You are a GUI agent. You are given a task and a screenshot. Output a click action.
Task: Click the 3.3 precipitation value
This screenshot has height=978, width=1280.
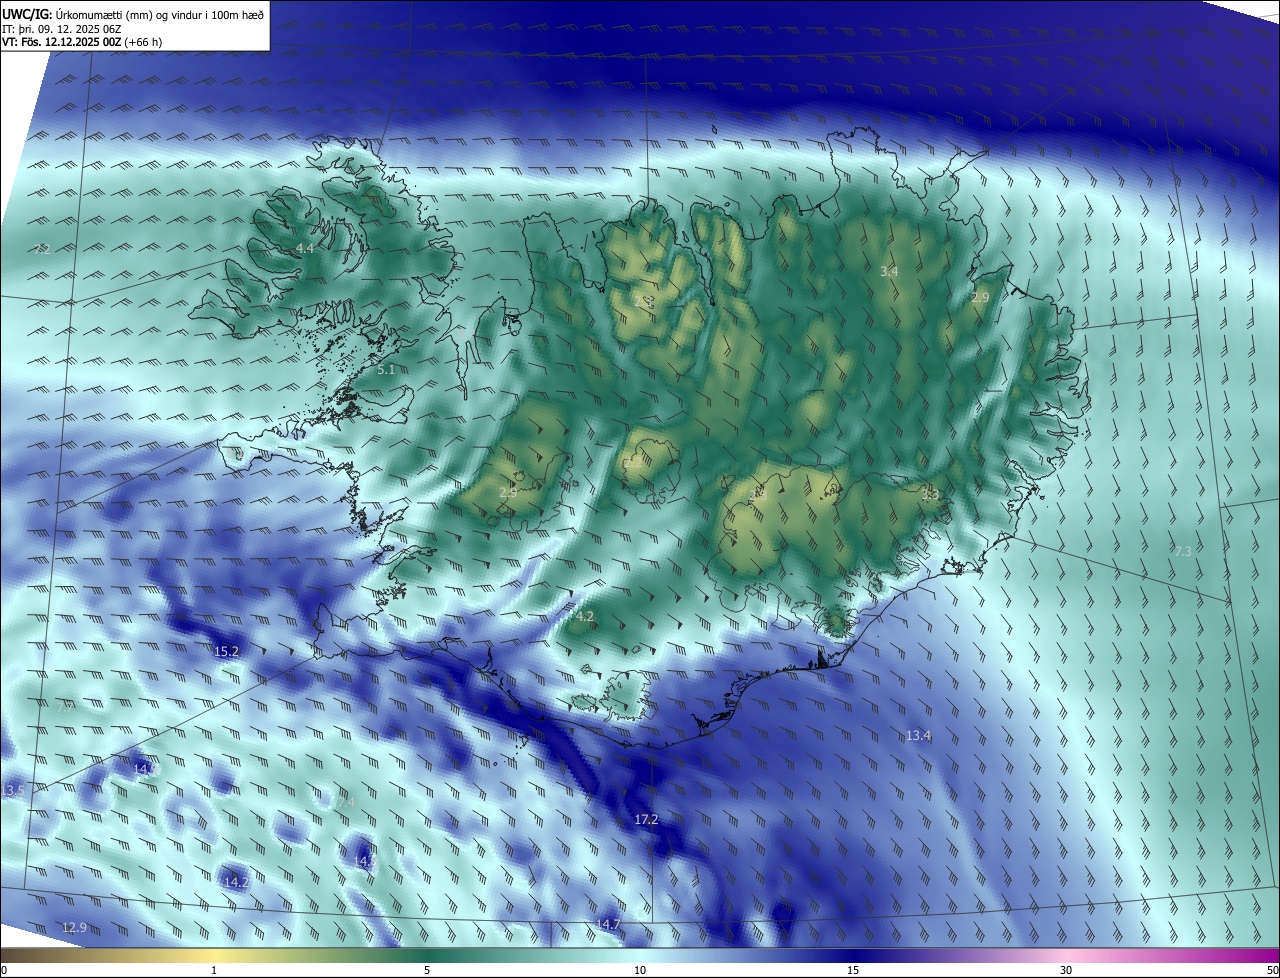pos(930,493)
